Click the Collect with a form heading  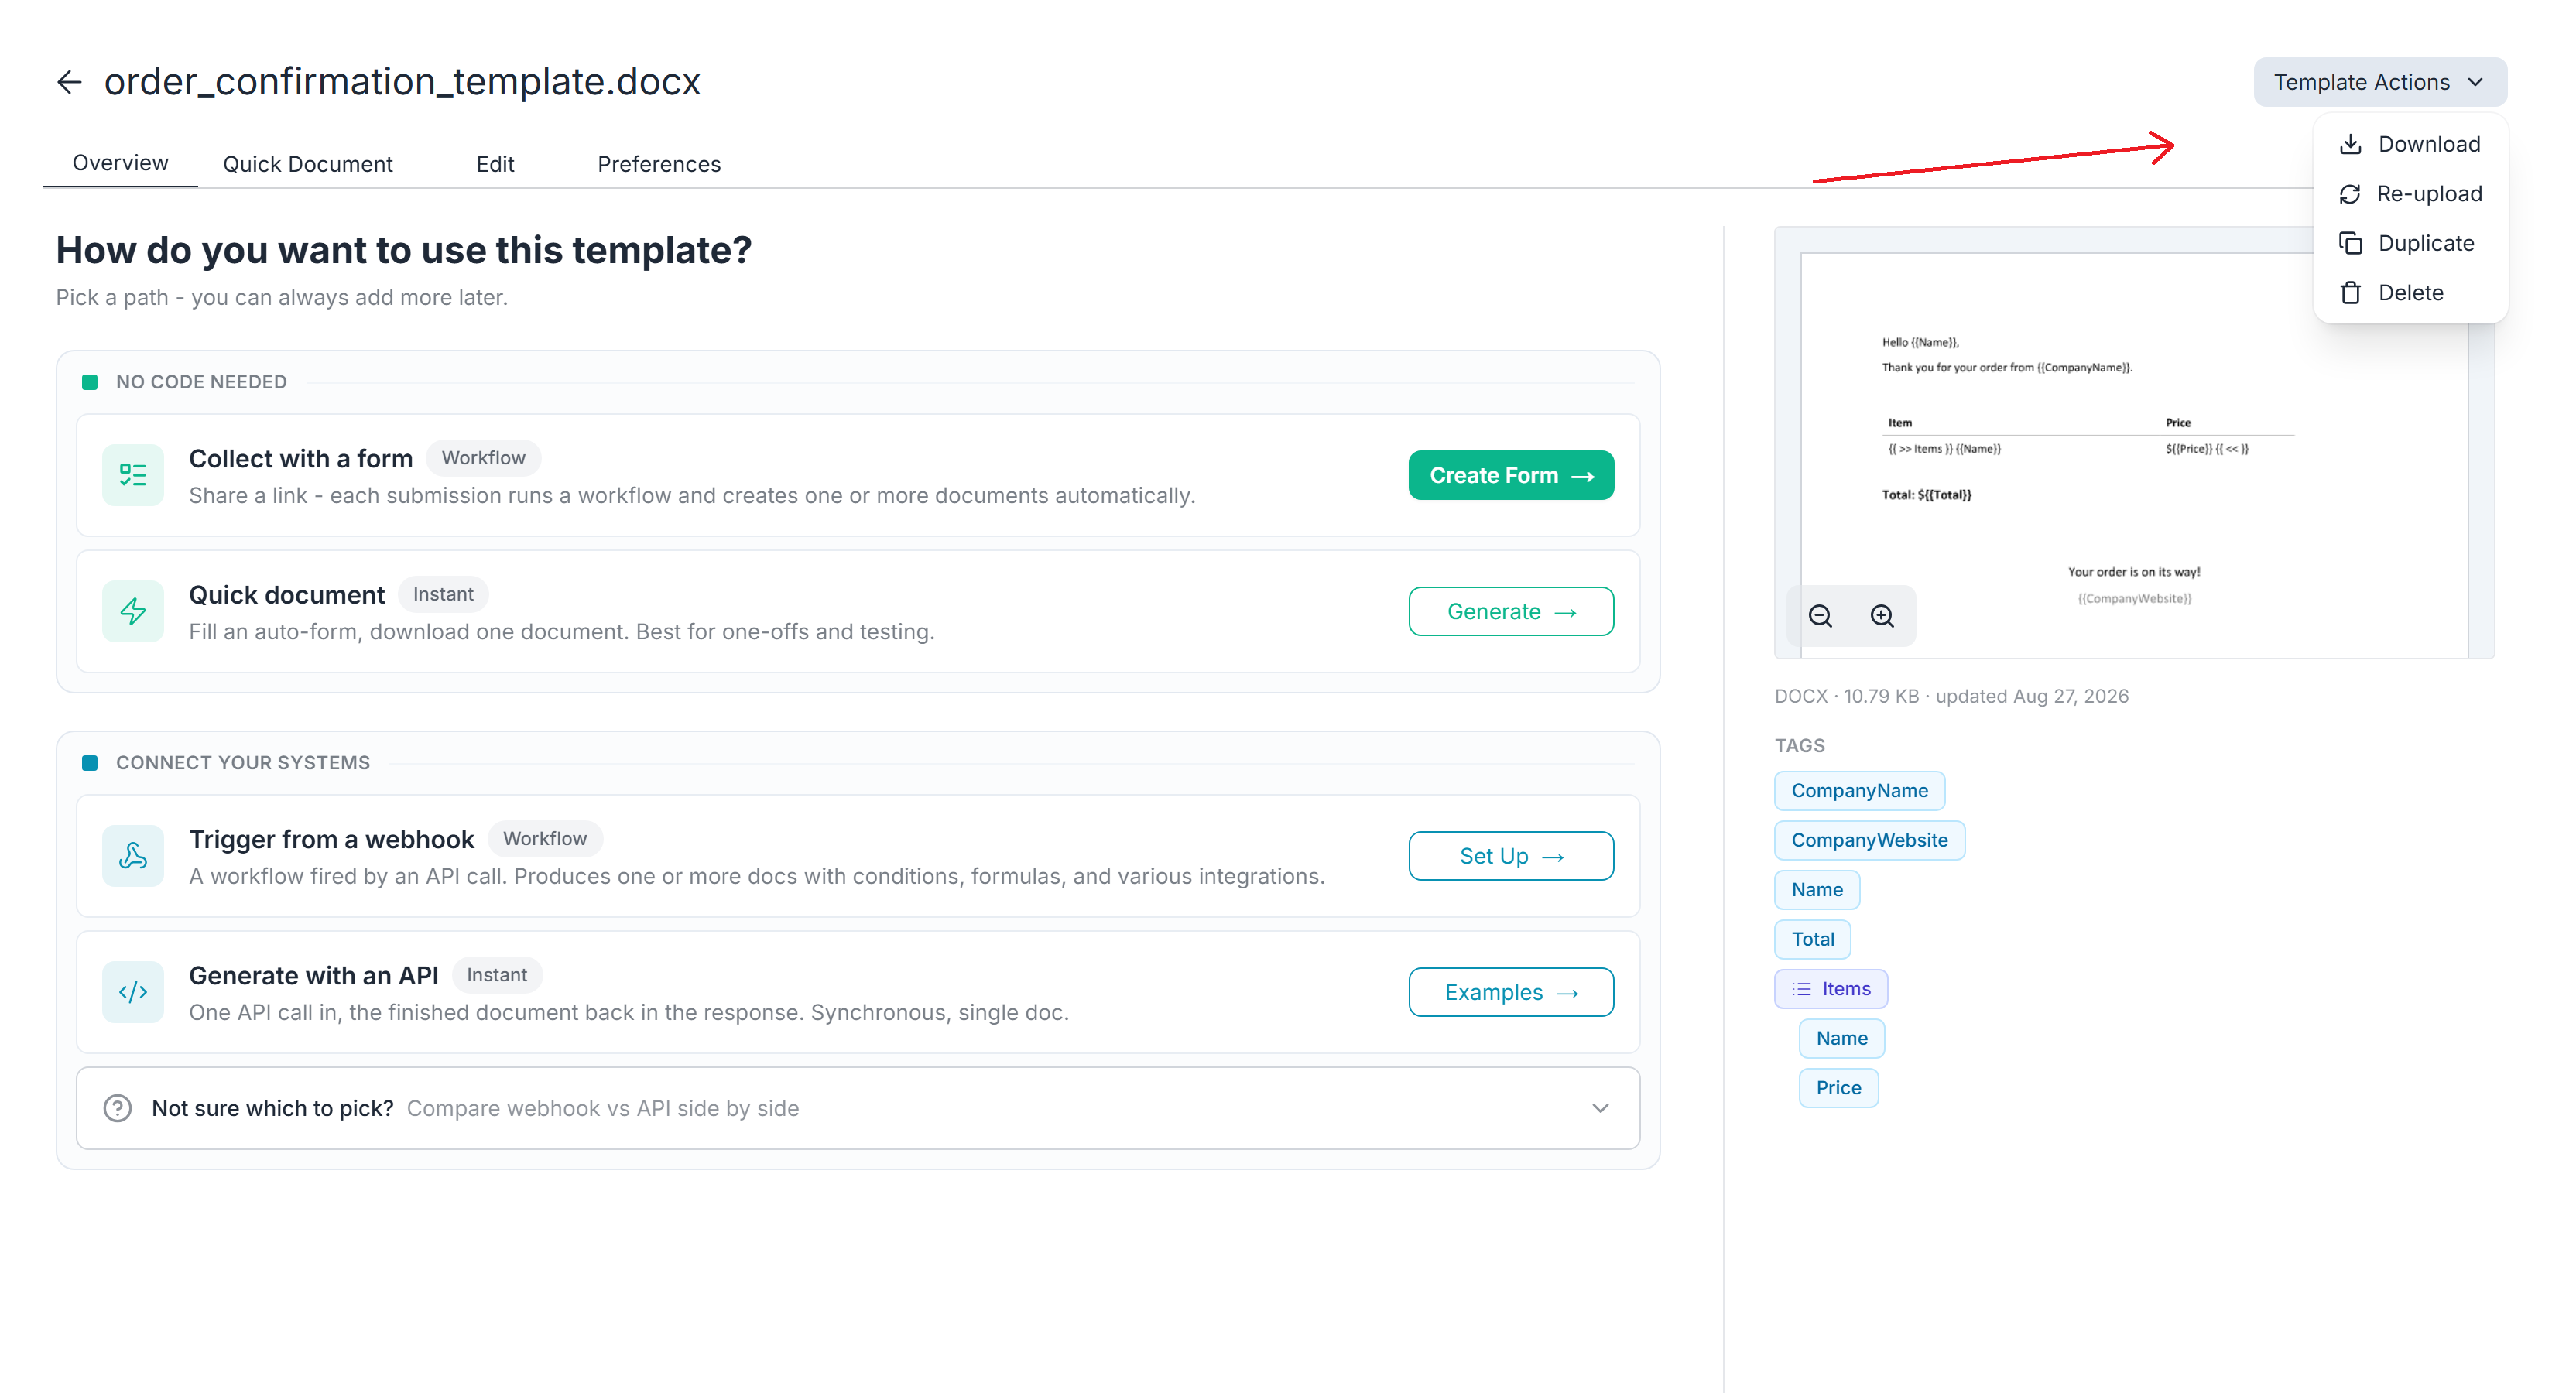coord(300,458)
